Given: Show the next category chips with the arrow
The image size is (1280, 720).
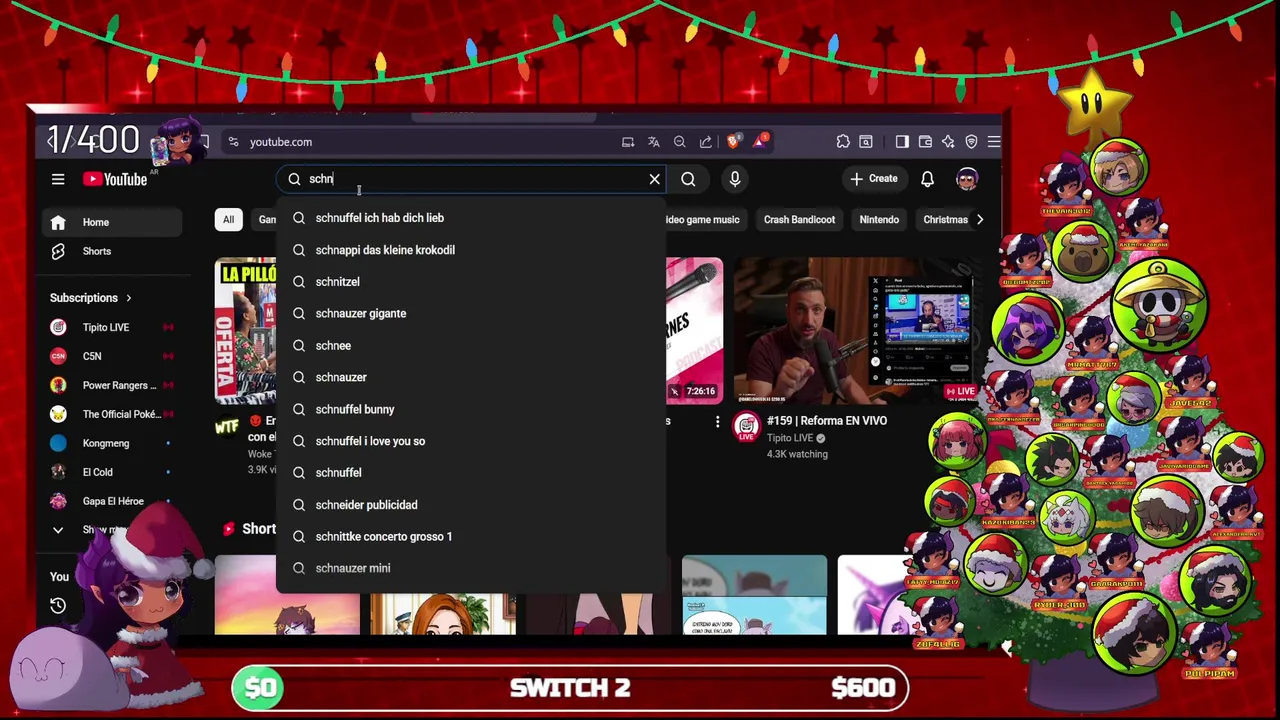Looking at the screenshot, I should pos(980,219).
